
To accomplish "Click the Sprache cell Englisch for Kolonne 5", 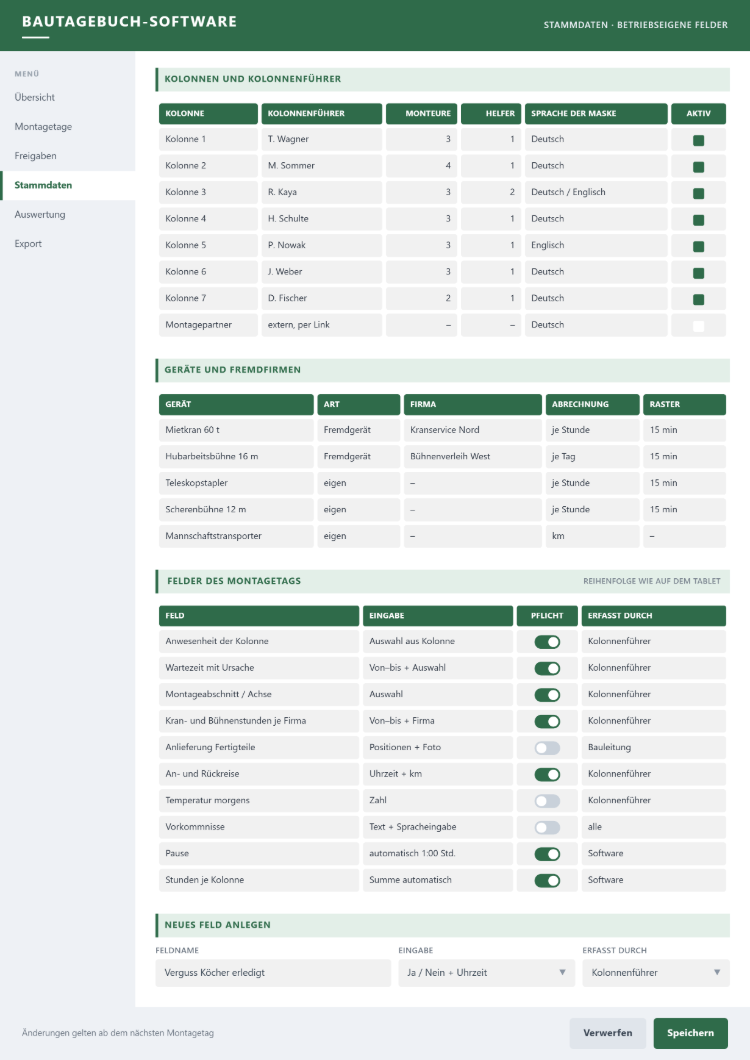I will (596, 245).
